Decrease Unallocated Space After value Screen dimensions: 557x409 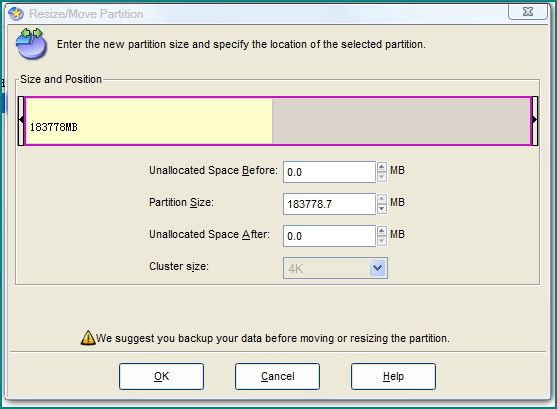[382, 241]
